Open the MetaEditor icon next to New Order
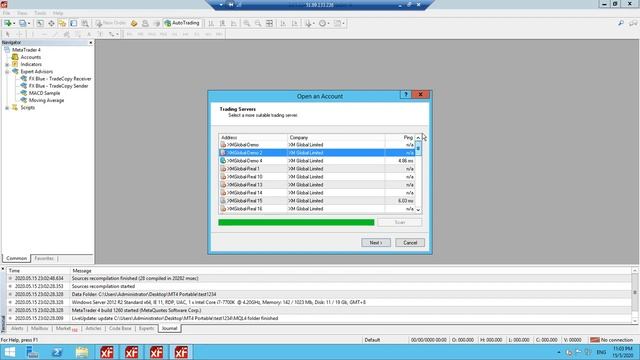This screenshot has width=640, height=360. pos(134,23)
